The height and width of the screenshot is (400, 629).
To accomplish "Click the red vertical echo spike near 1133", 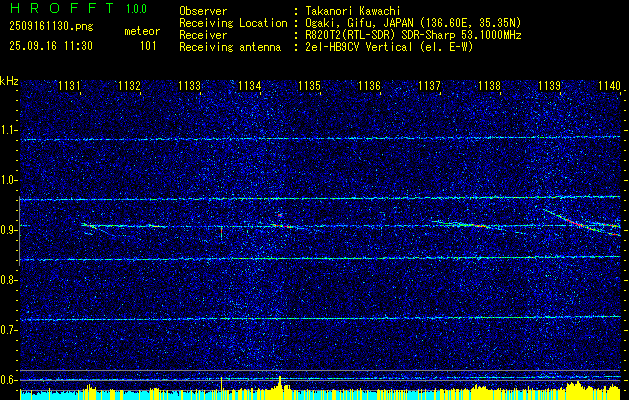I will 221,232.
